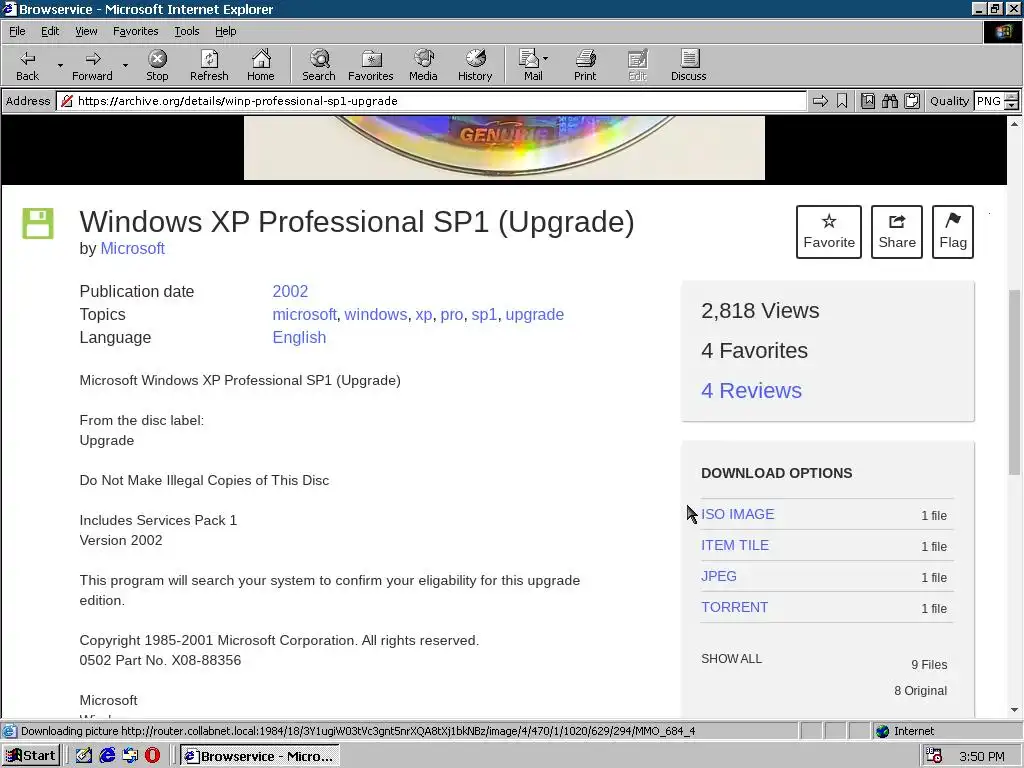Open the File menu

point(17,31)
